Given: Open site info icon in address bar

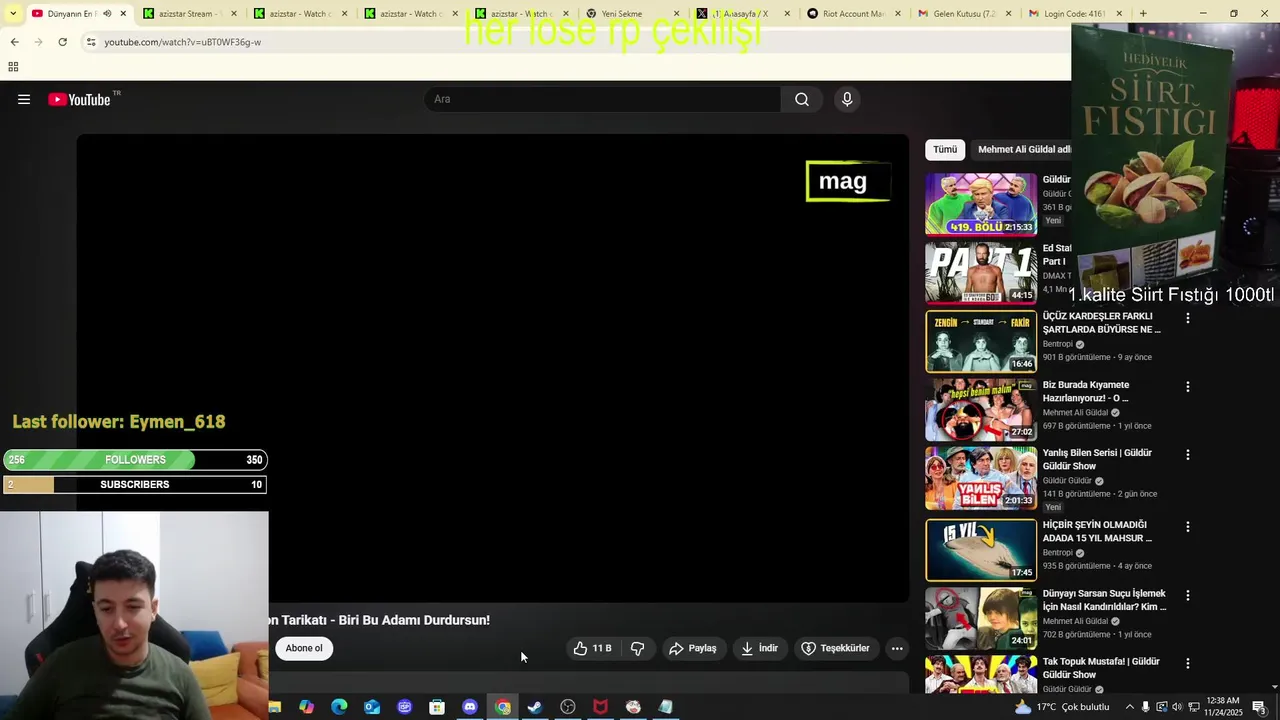Looking at the screenshot, I should click(x=91, y=42).
